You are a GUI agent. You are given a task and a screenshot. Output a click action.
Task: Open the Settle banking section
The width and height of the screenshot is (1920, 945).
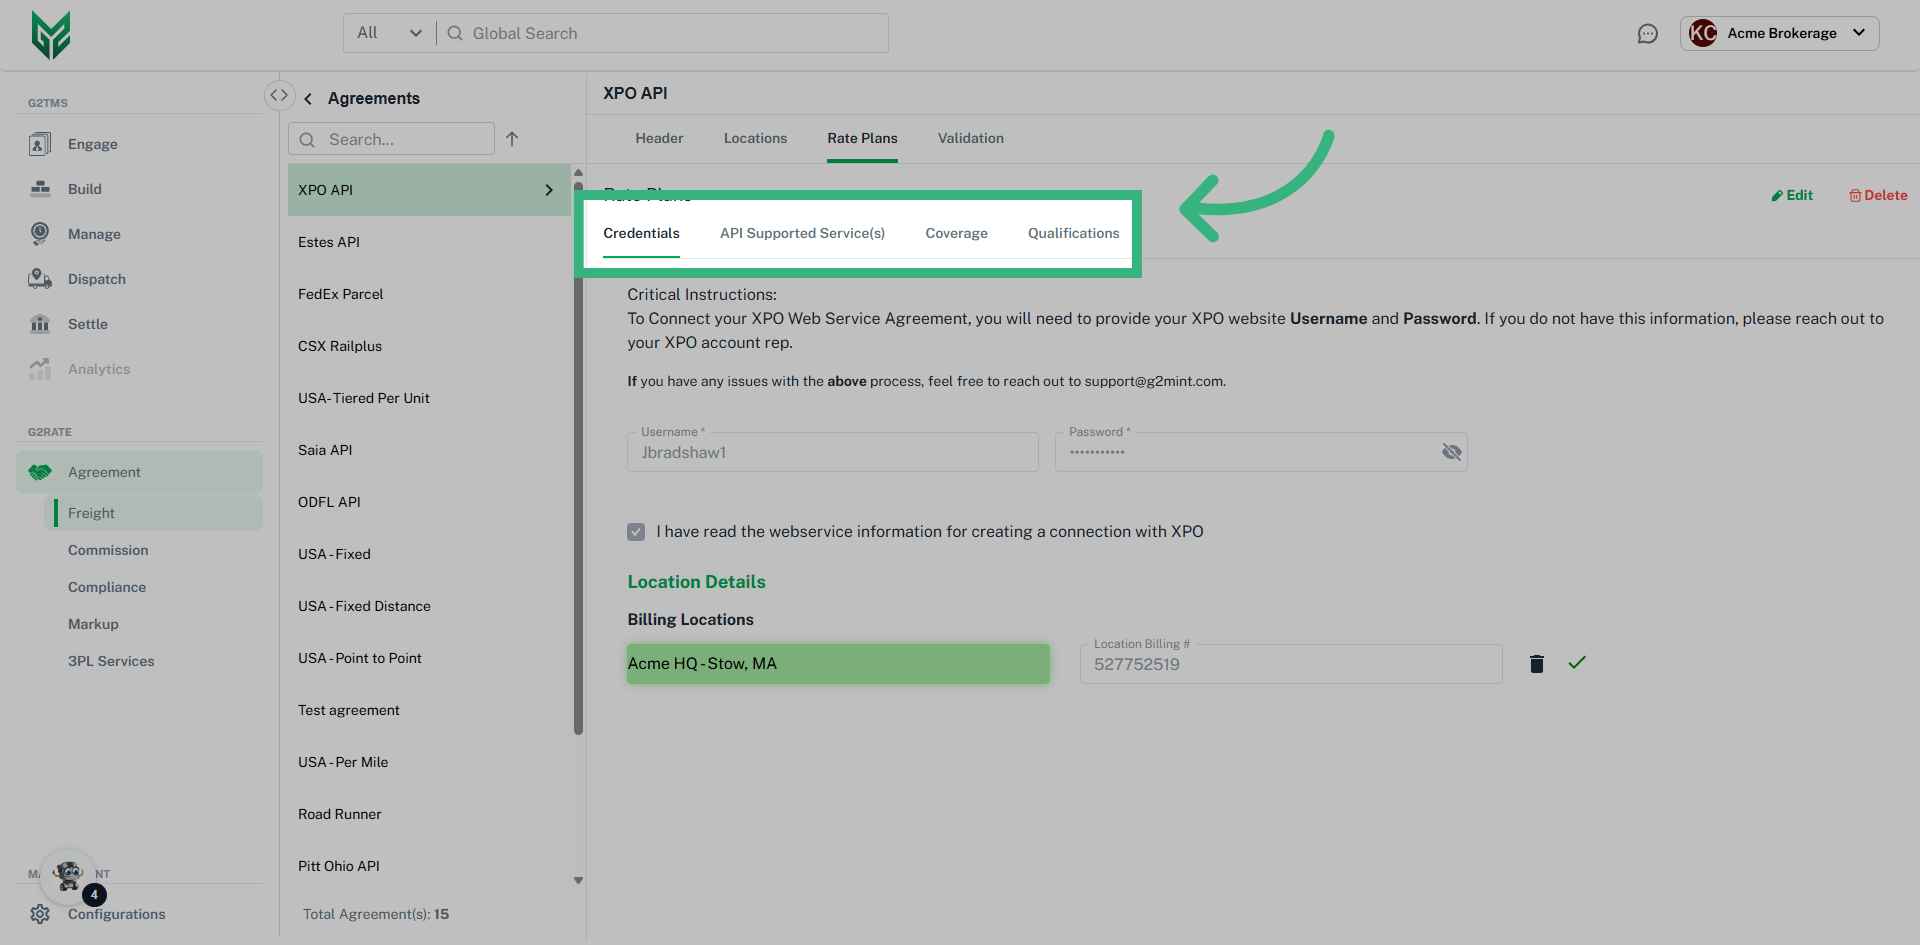[x=40, y=324]
